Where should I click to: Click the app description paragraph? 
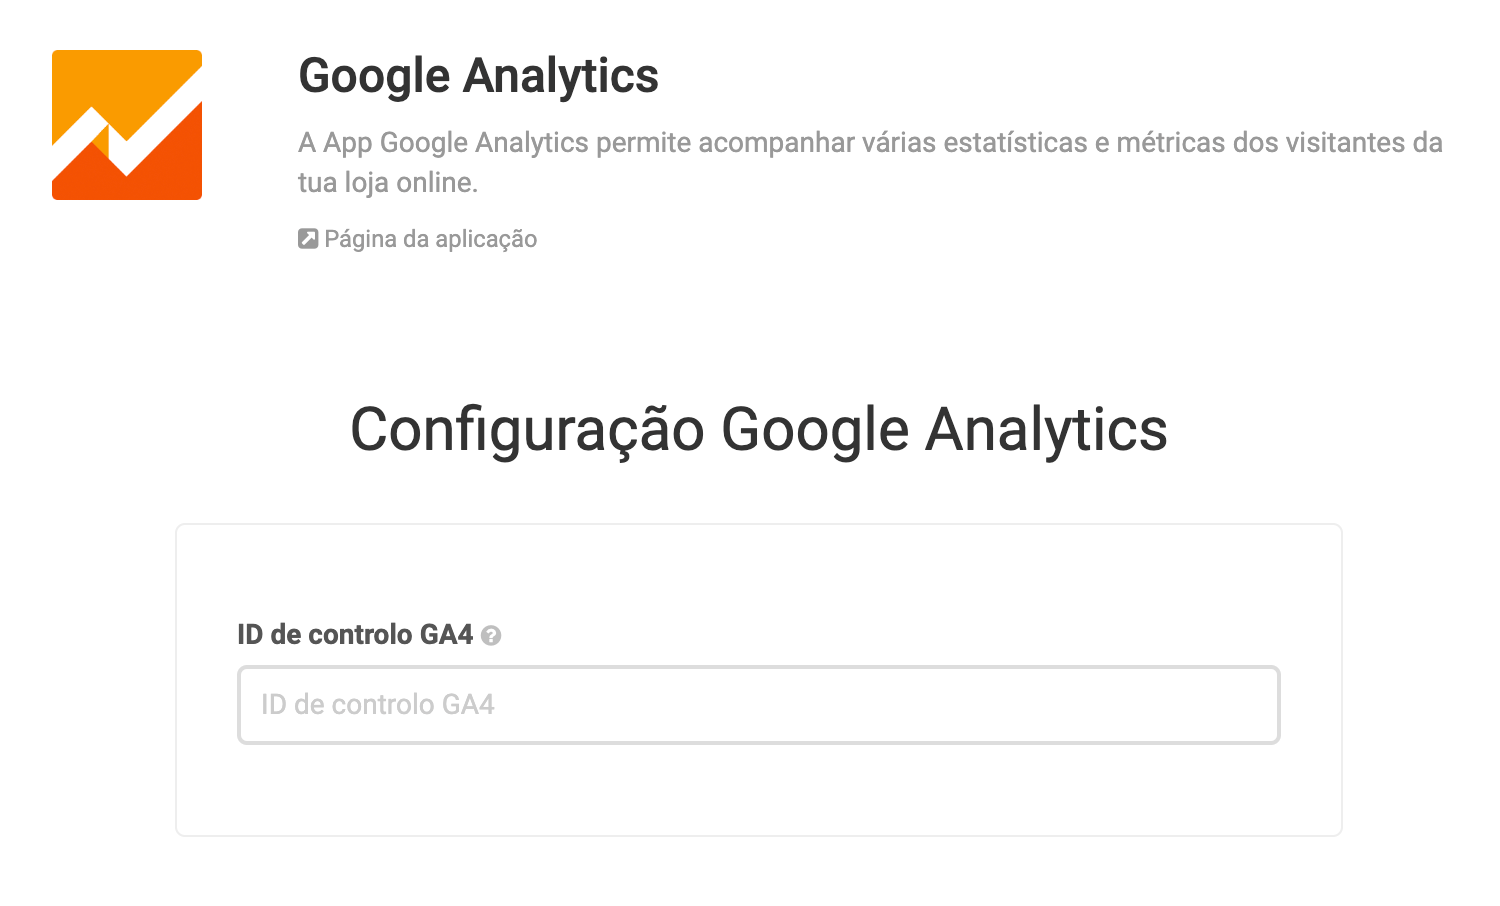coord(870,143)
